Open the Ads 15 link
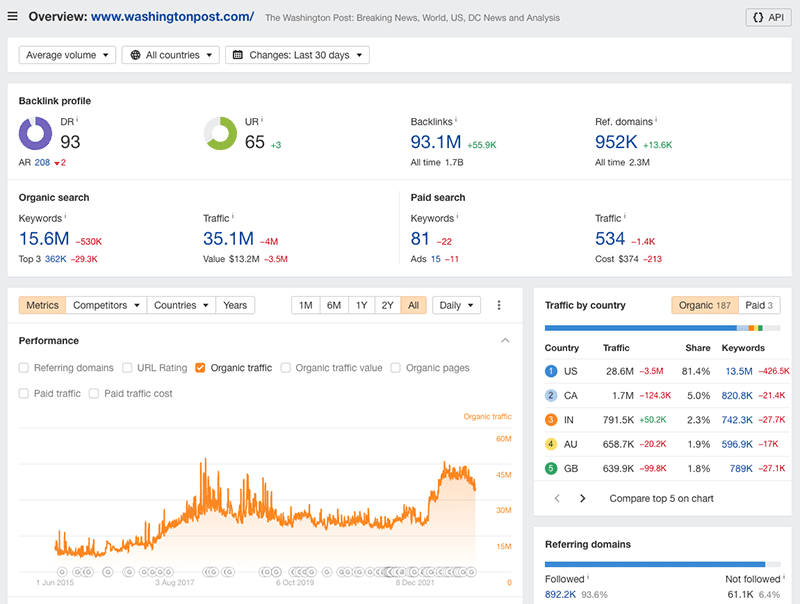800x604 pixels. pos(436,259)
